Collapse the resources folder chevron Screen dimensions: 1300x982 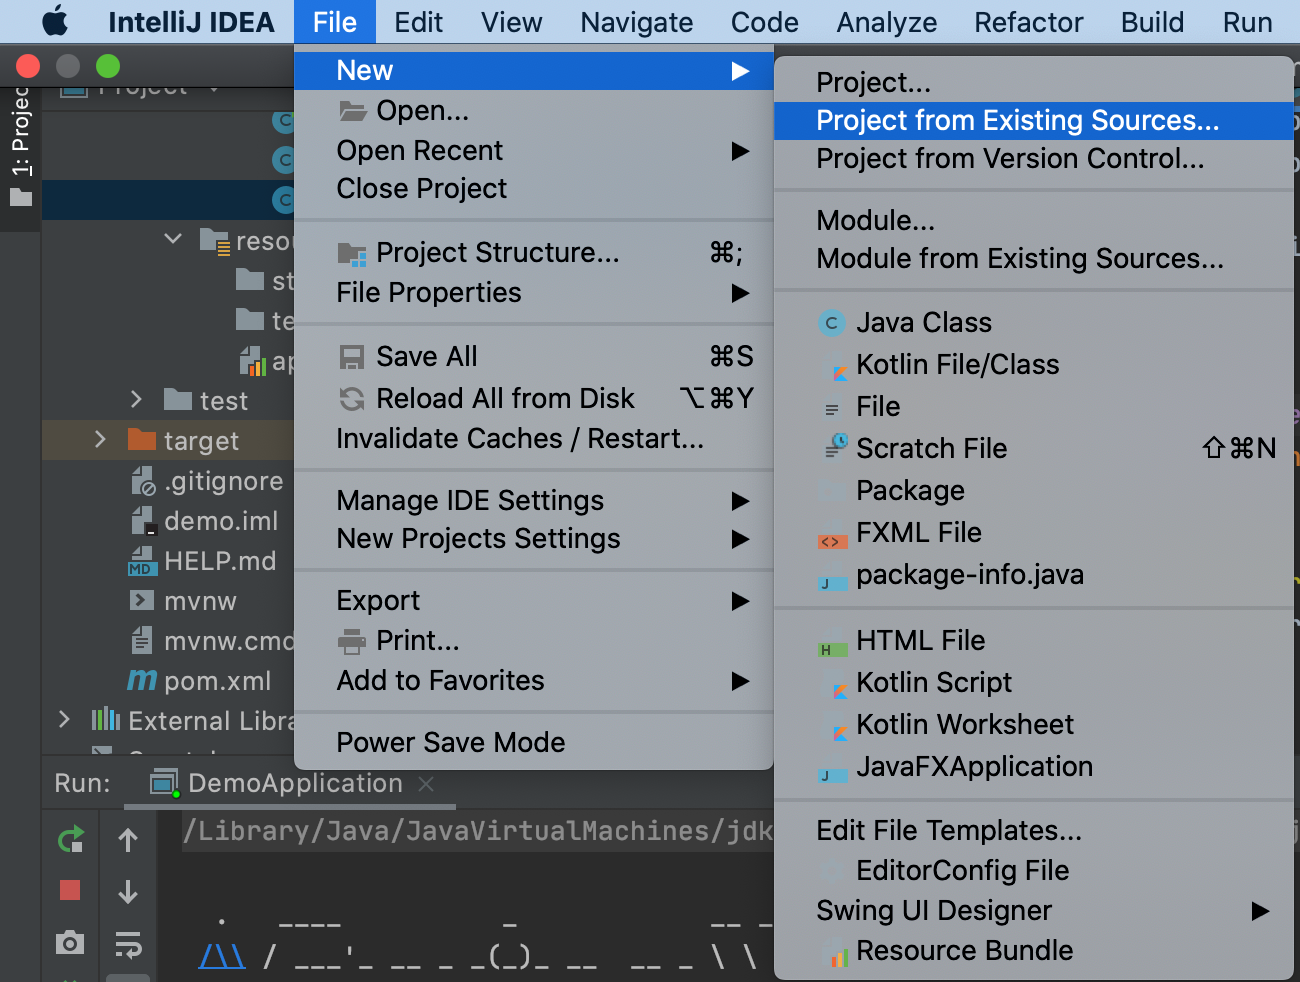(x=173, y=239)
